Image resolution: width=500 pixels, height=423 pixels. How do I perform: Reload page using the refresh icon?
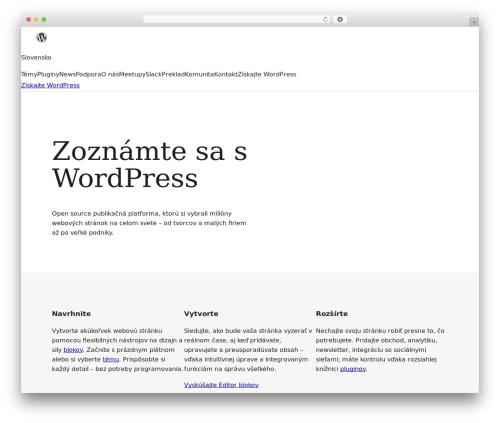(325, 20)
